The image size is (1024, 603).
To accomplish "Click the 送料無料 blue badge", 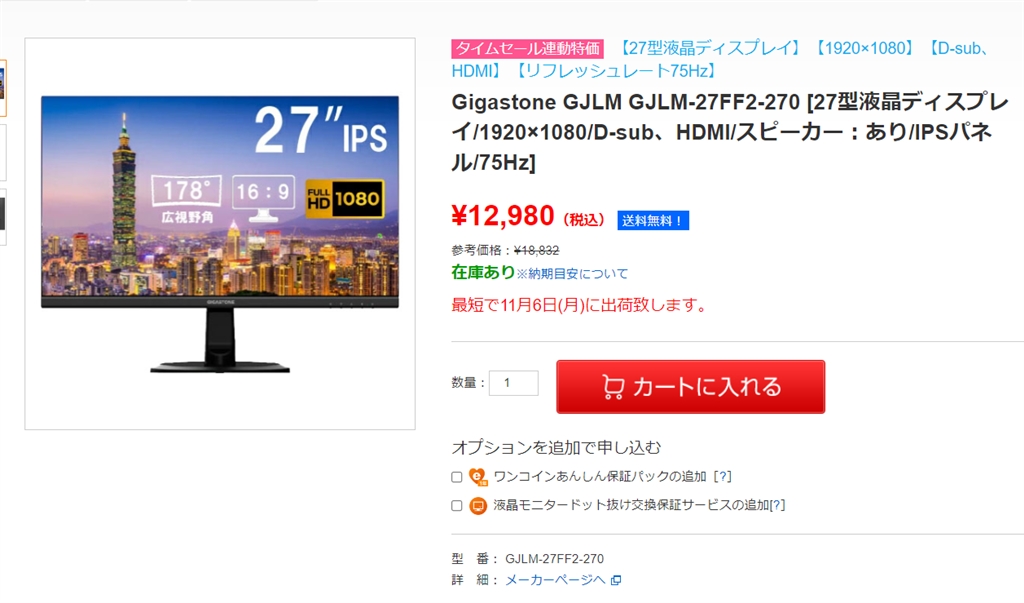I will click(653, 221).
